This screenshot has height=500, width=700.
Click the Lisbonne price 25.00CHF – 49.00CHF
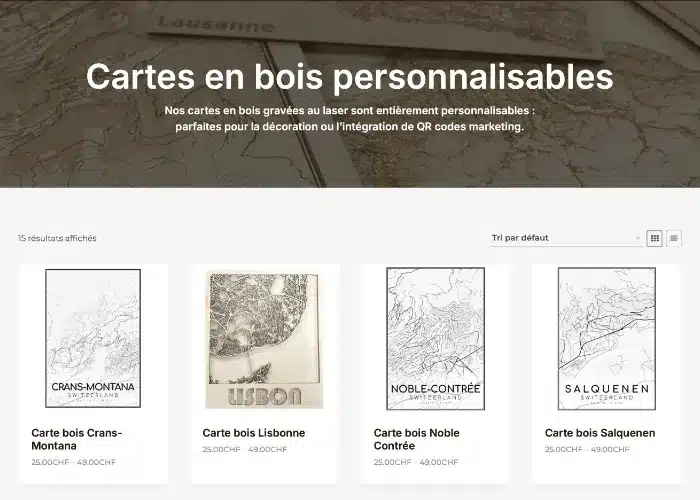tap(245, 449)
